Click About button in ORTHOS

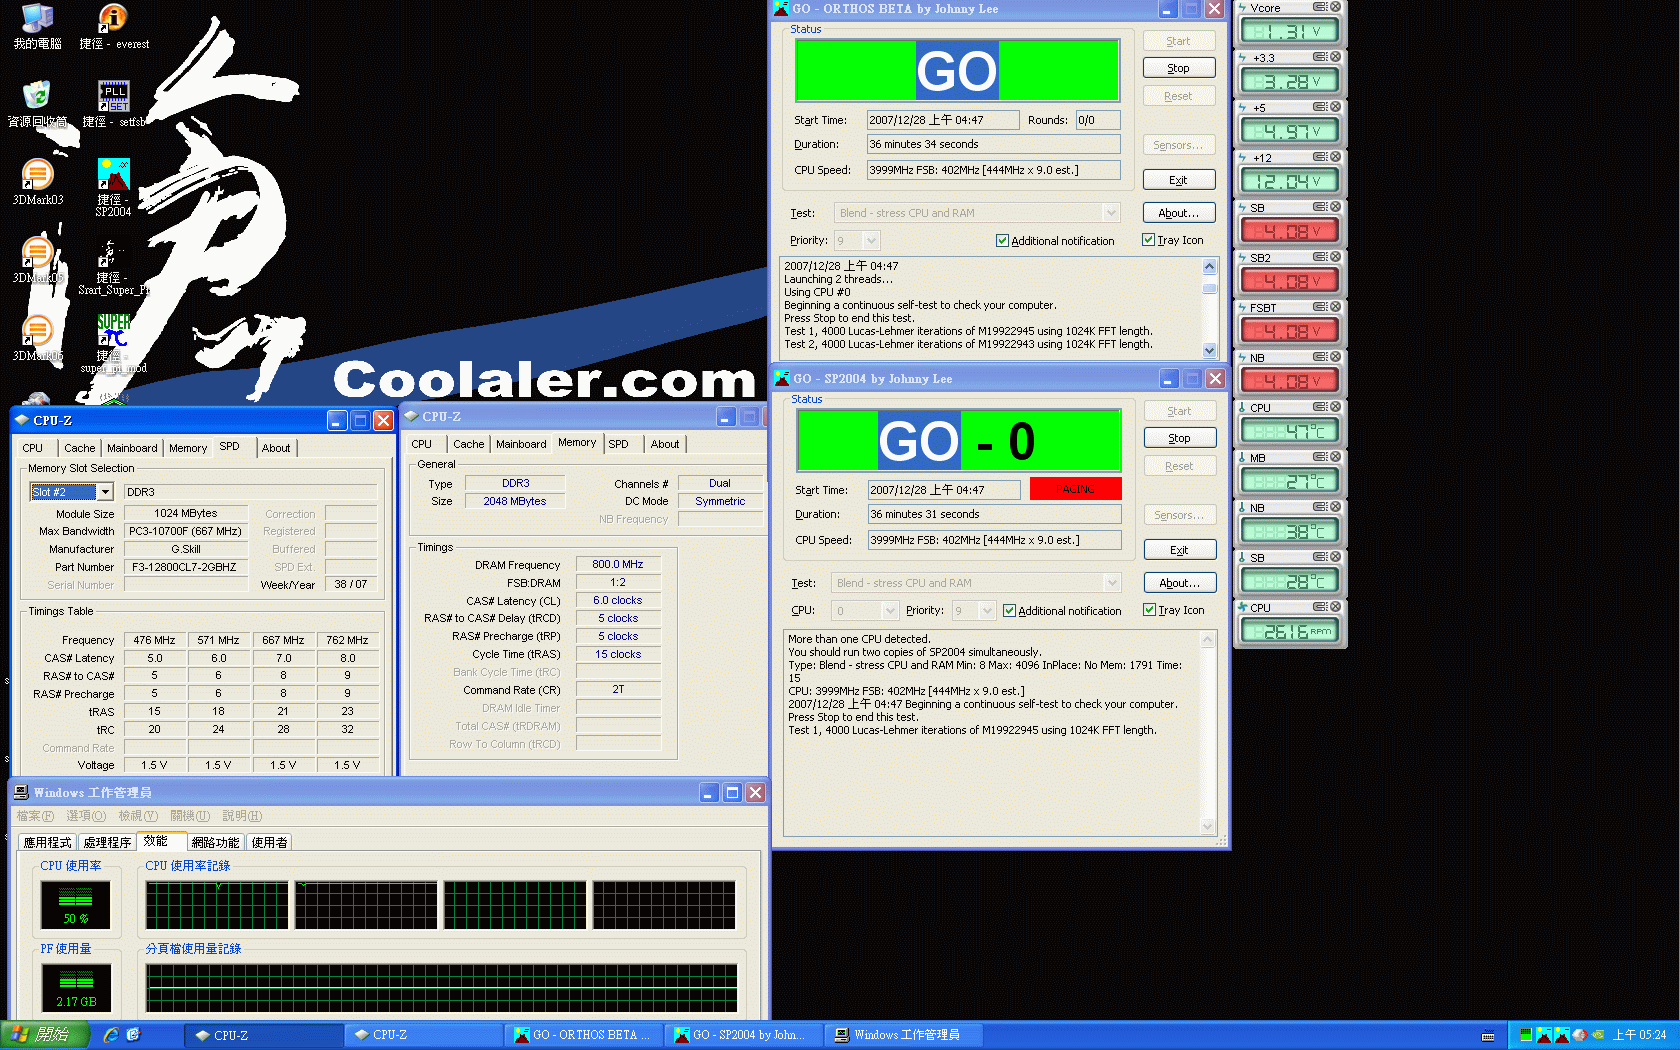[x=1179, y=213]
